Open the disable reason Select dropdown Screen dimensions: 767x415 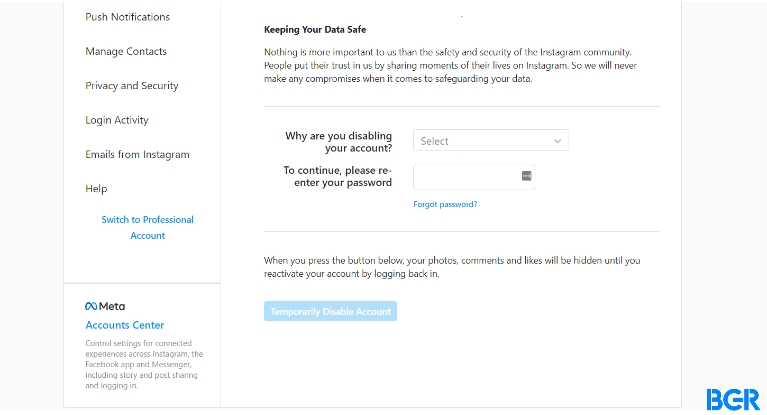pyautogui.click(x=491, y=140)
